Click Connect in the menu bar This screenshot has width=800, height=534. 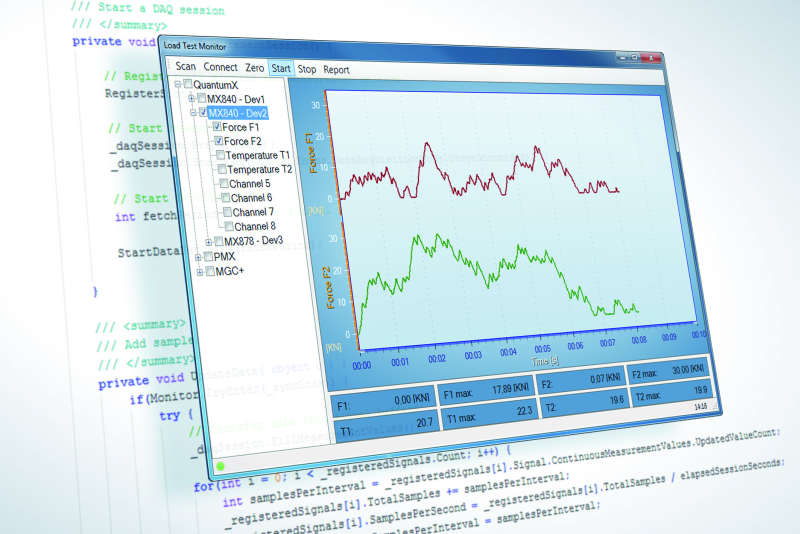pos(221,68)
